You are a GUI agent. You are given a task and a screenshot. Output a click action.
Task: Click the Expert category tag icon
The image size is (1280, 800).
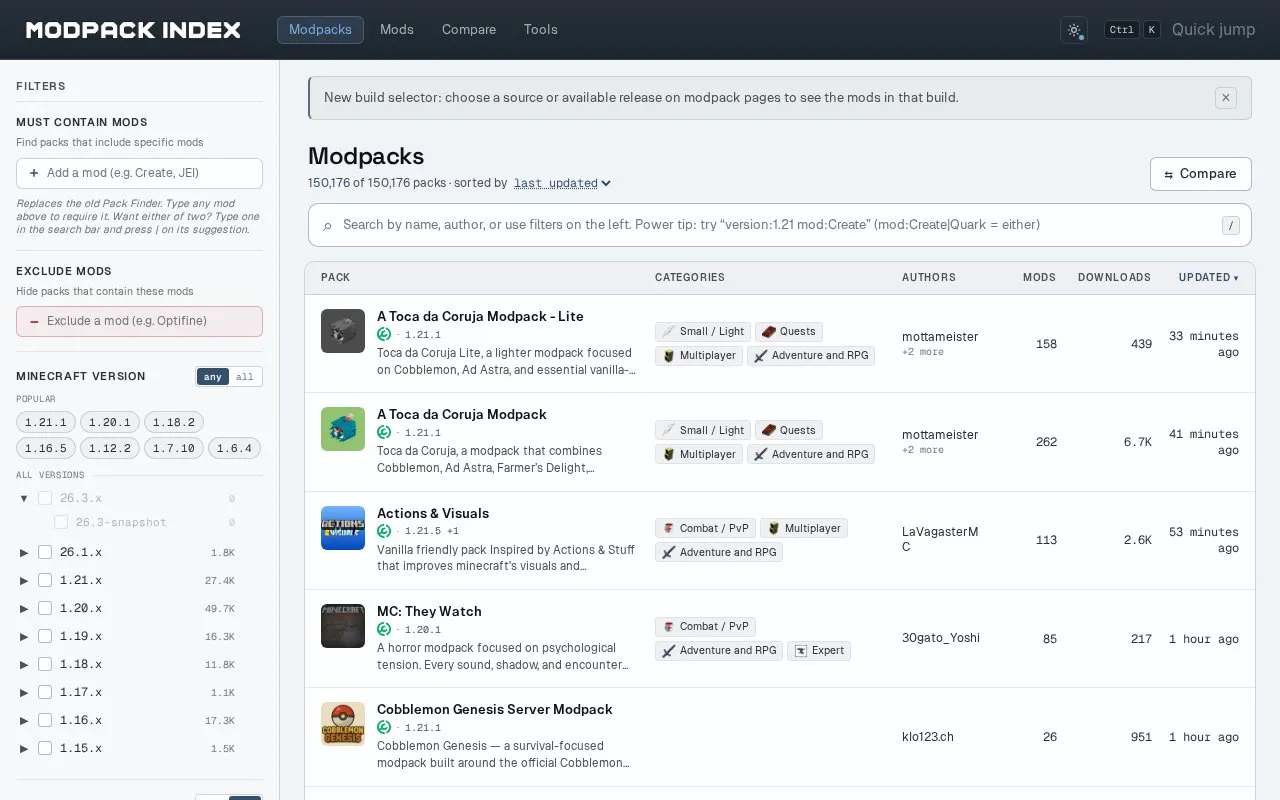(x=801, y=651)
